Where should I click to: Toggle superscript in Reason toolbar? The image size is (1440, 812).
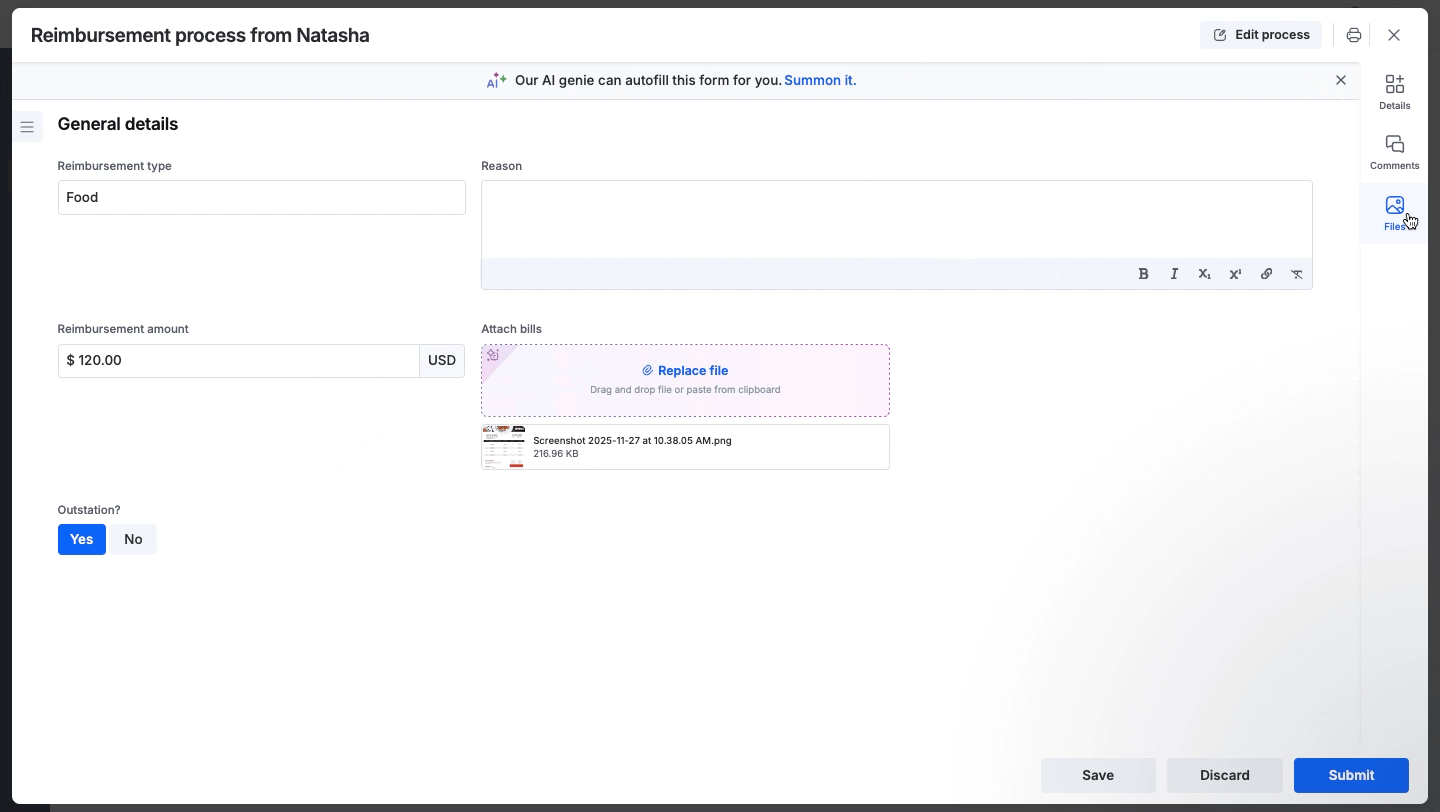click(1235, 274)
